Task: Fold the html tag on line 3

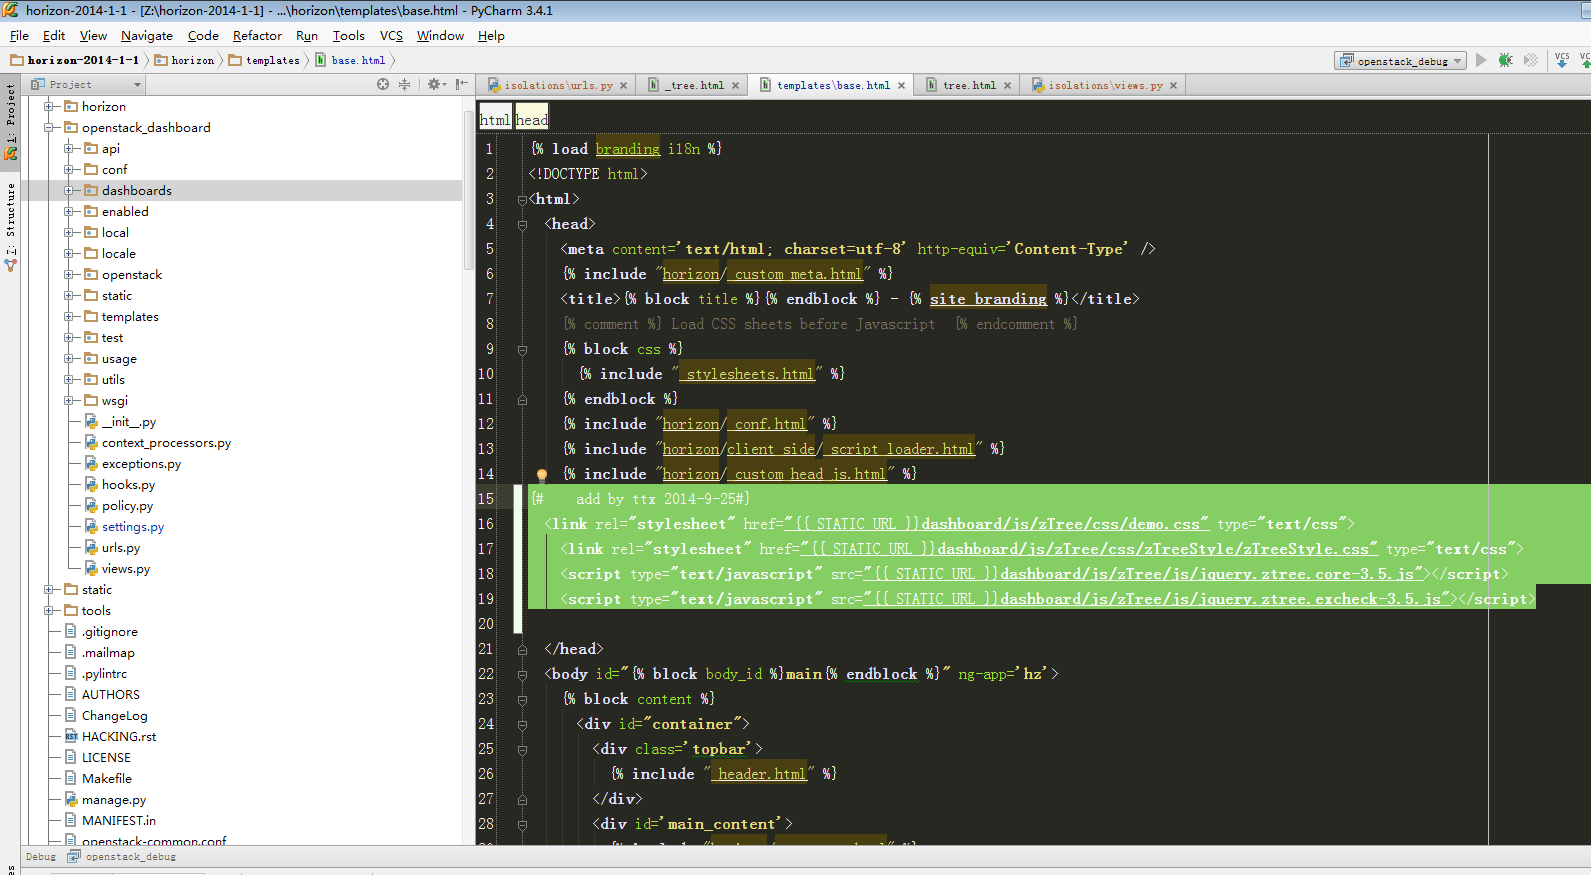Action: [x=522, y=200]
